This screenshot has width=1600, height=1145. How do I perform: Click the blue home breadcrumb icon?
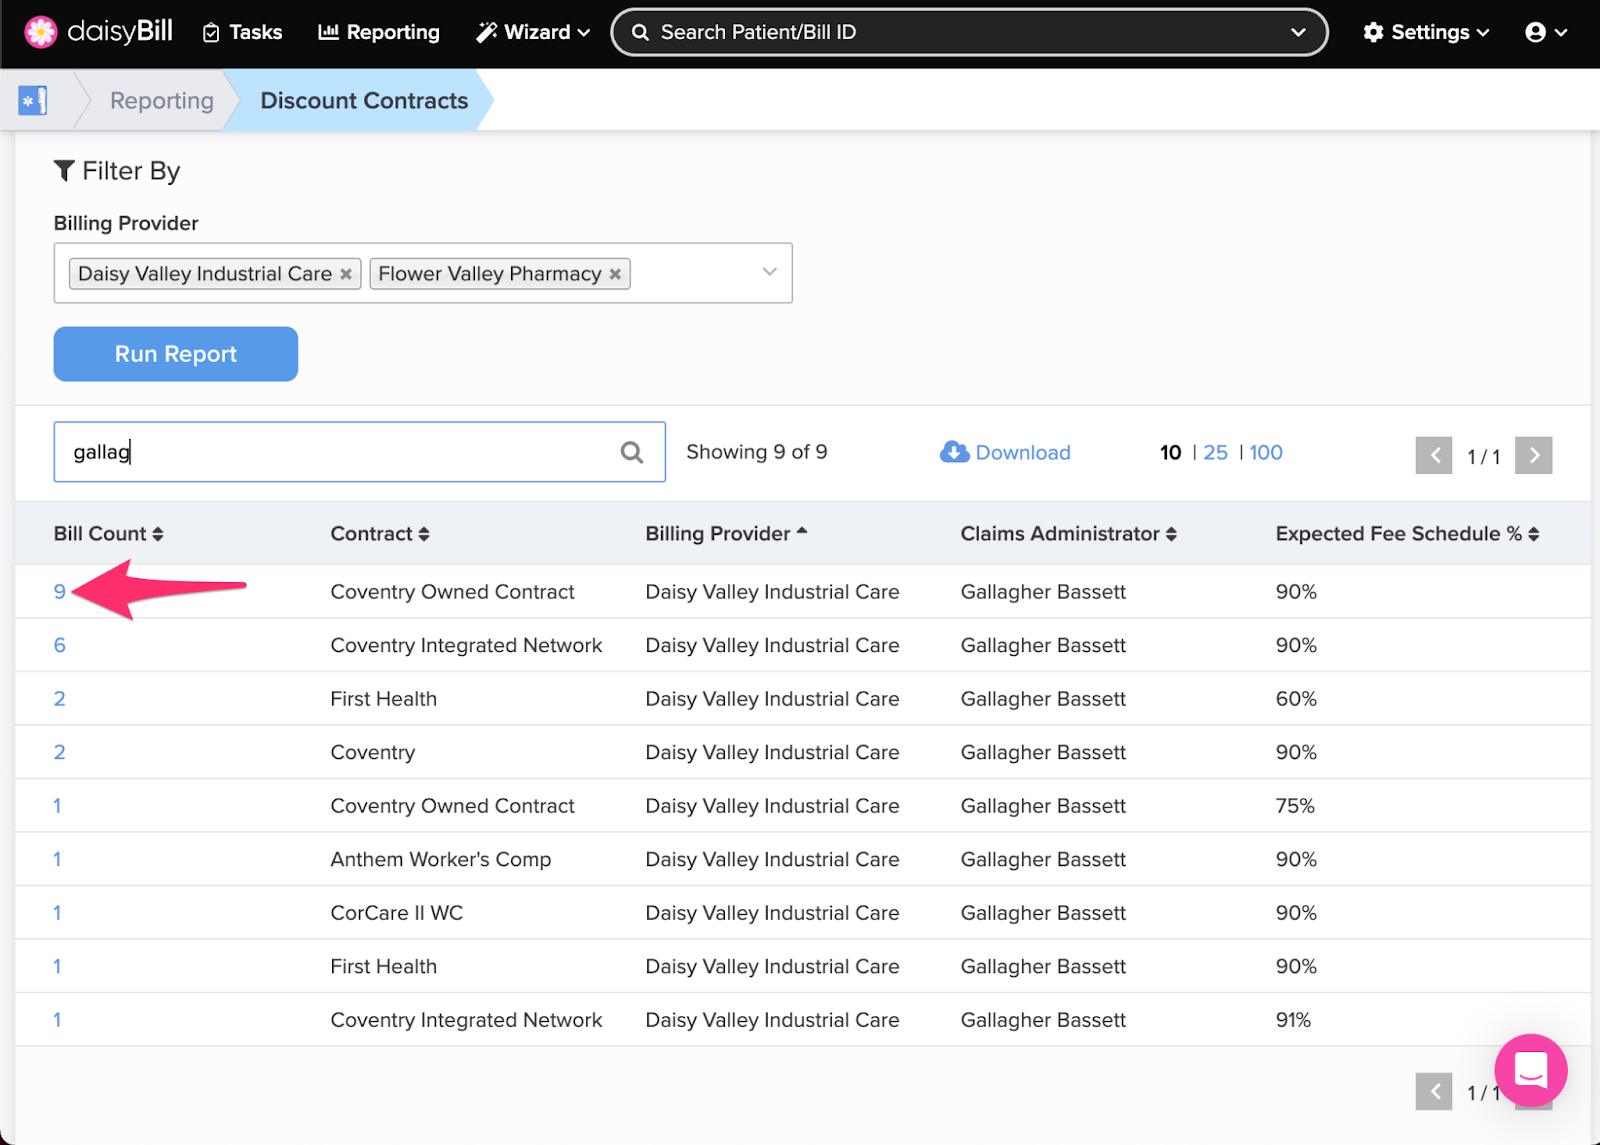(x=33, y=100)
